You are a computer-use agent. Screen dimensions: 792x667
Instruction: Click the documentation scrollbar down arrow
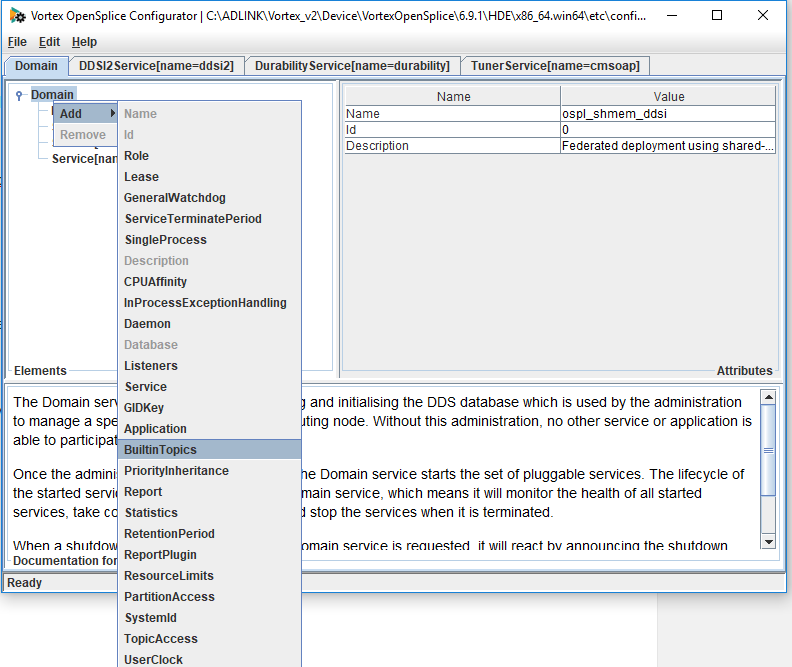[x=768, y=542]
